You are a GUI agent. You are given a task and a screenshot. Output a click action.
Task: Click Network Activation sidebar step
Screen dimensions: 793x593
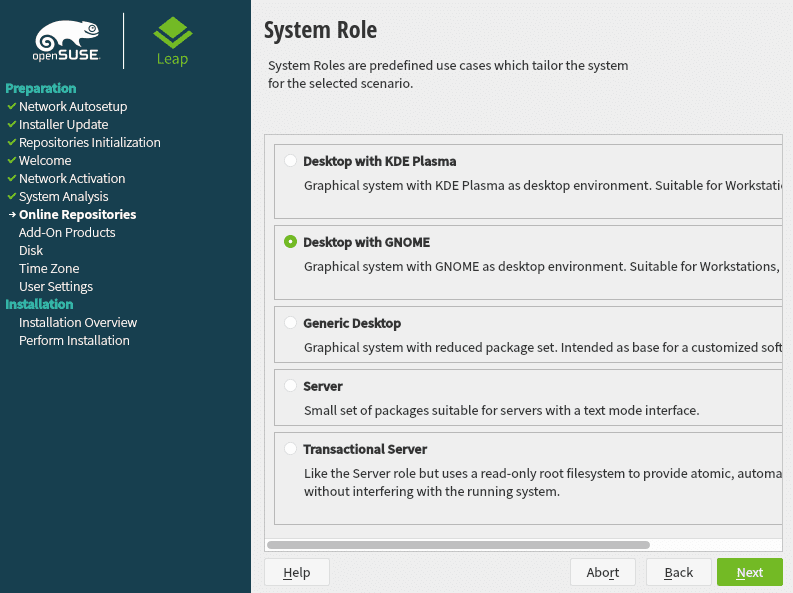[x=72, y=178]
